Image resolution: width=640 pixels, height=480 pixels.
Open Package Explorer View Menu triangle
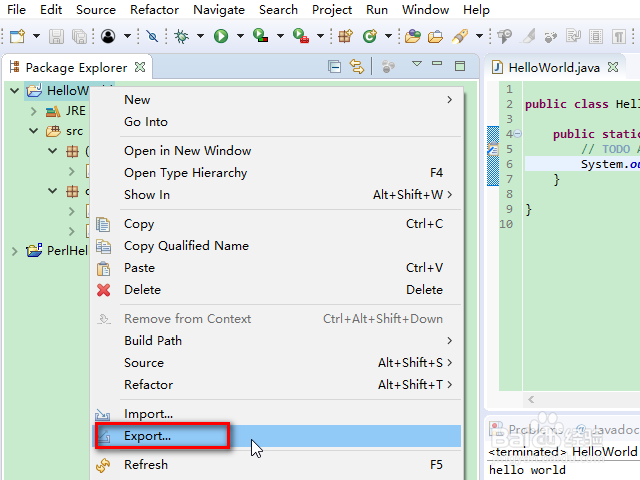tap(417, 64)
